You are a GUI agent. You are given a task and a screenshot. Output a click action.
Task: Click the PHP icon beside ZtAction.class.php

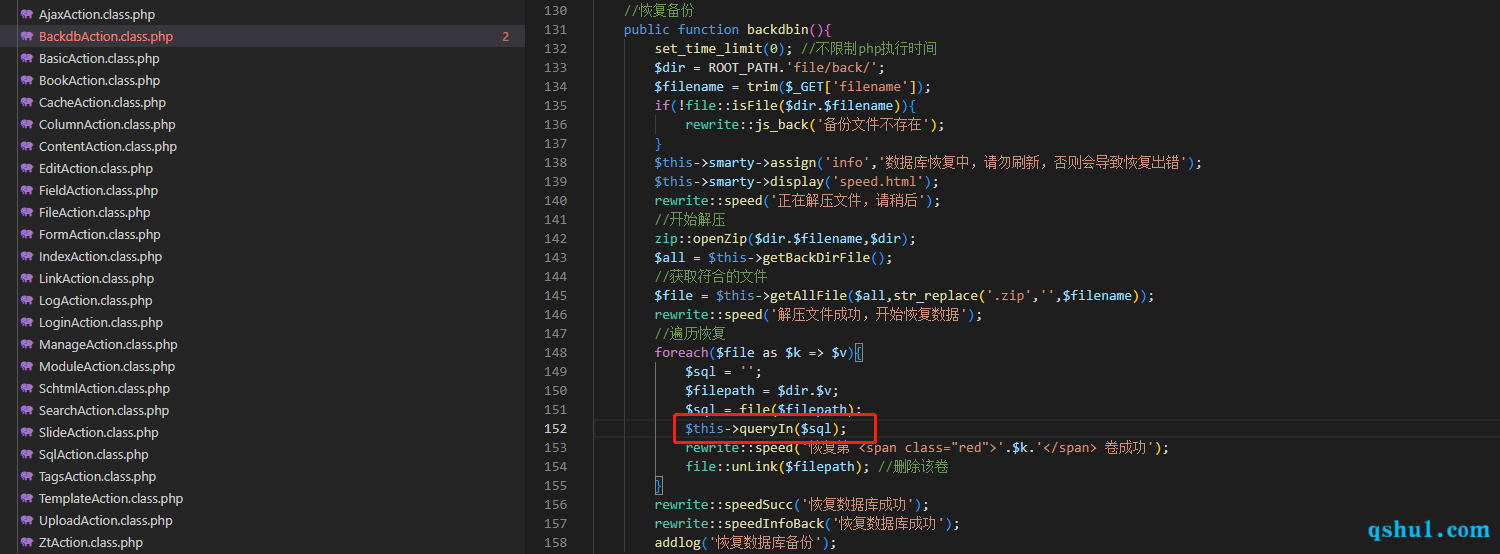click(x=26, y=543)
